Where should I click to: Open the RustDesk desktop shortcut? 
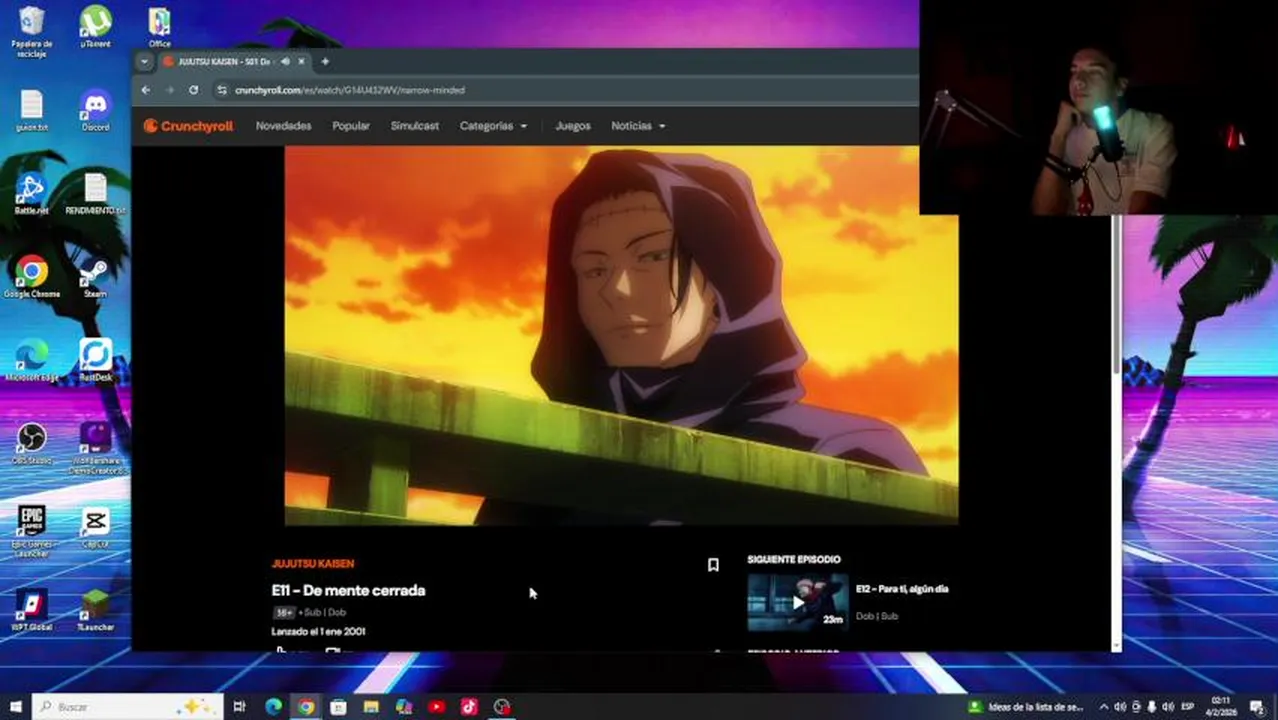pyautogui.click(x=96, y=360)
